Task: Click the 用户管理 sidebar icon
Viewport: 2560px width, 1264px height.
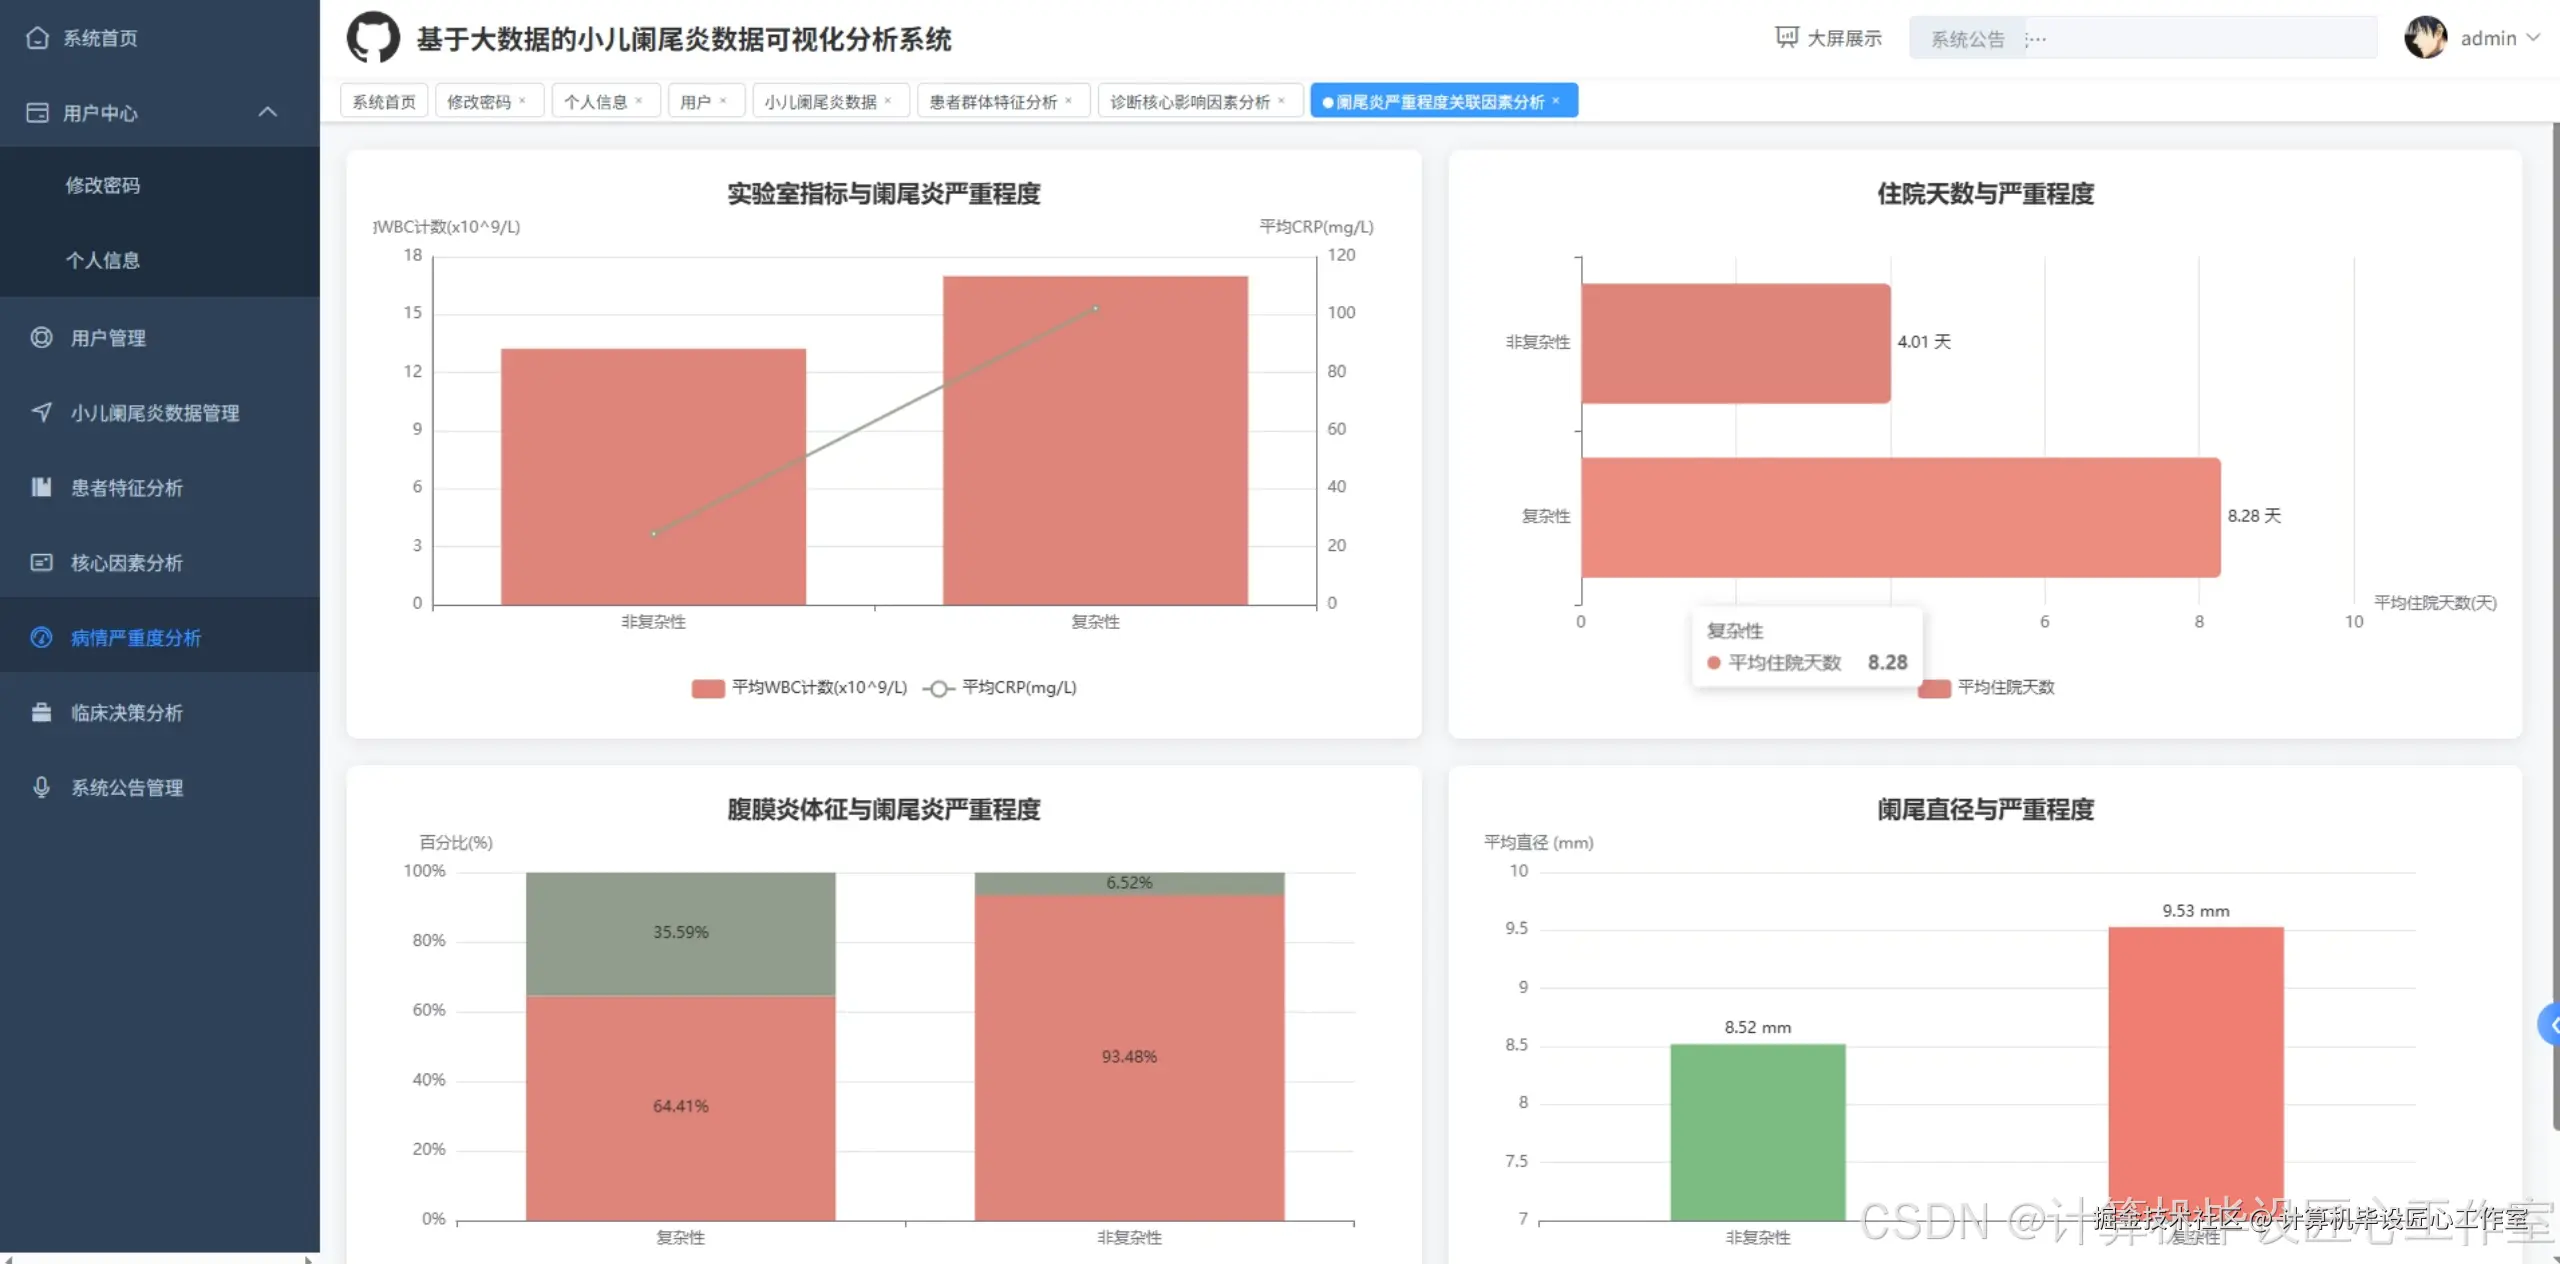Action: click(x=41, y=338)
